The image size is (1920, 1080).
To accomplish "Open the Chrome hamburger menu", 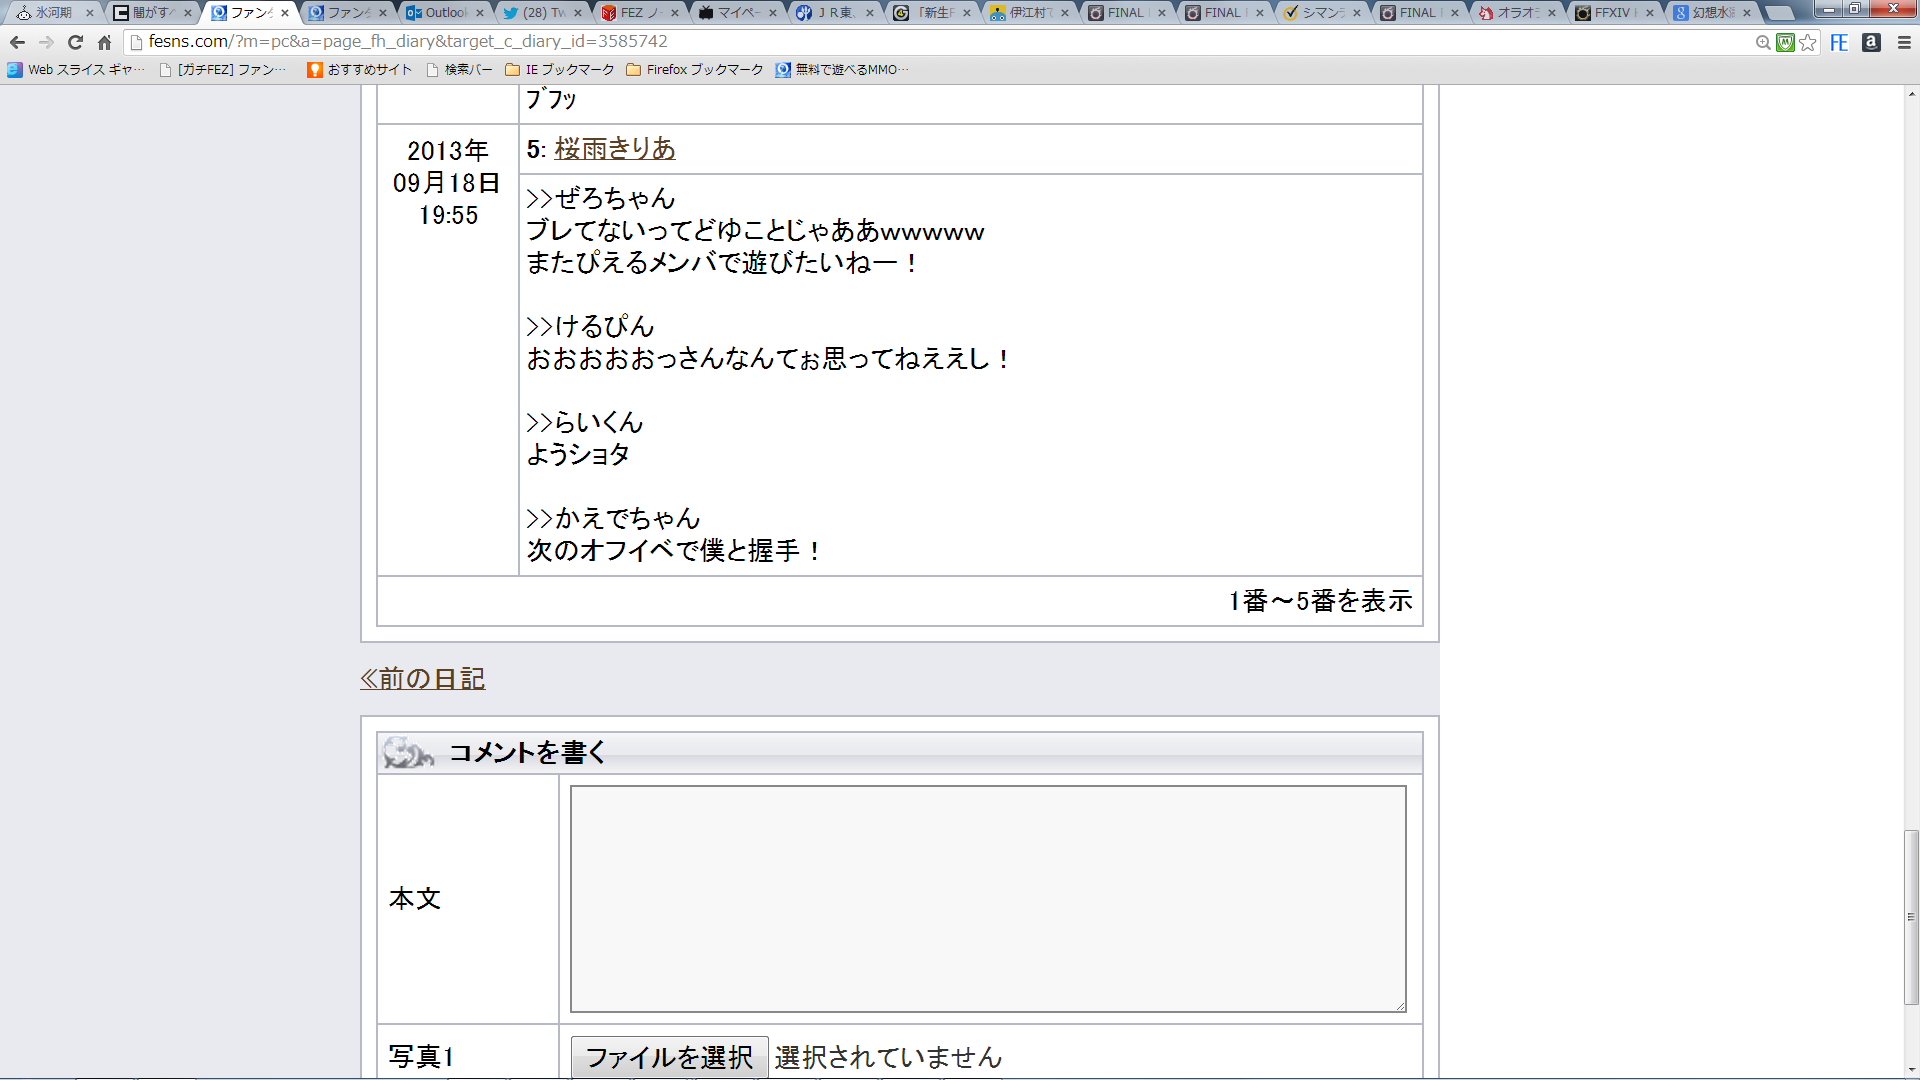I will (1904, 42).
